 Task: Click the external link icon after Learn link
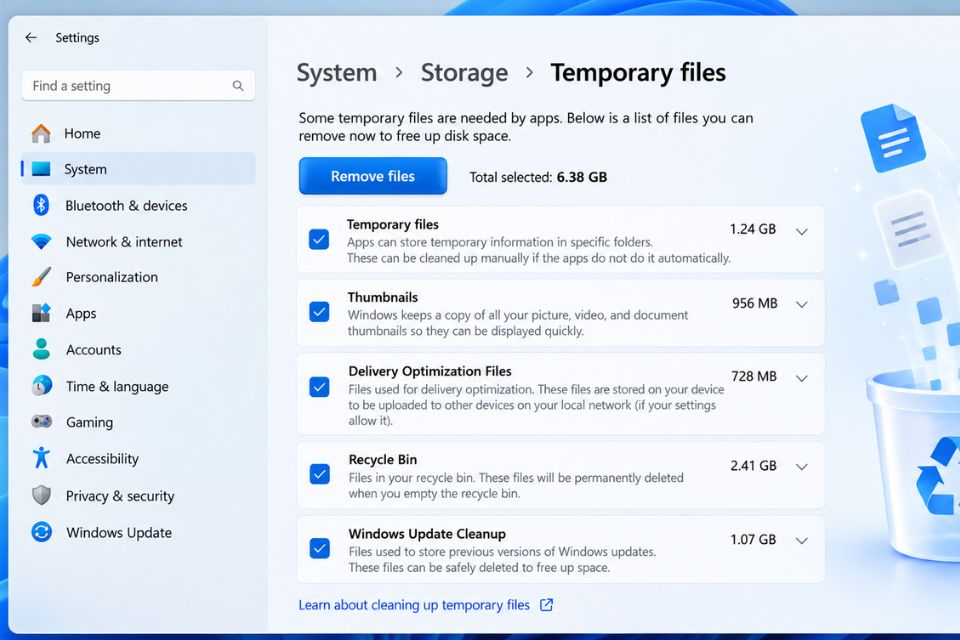click(547, 605)
